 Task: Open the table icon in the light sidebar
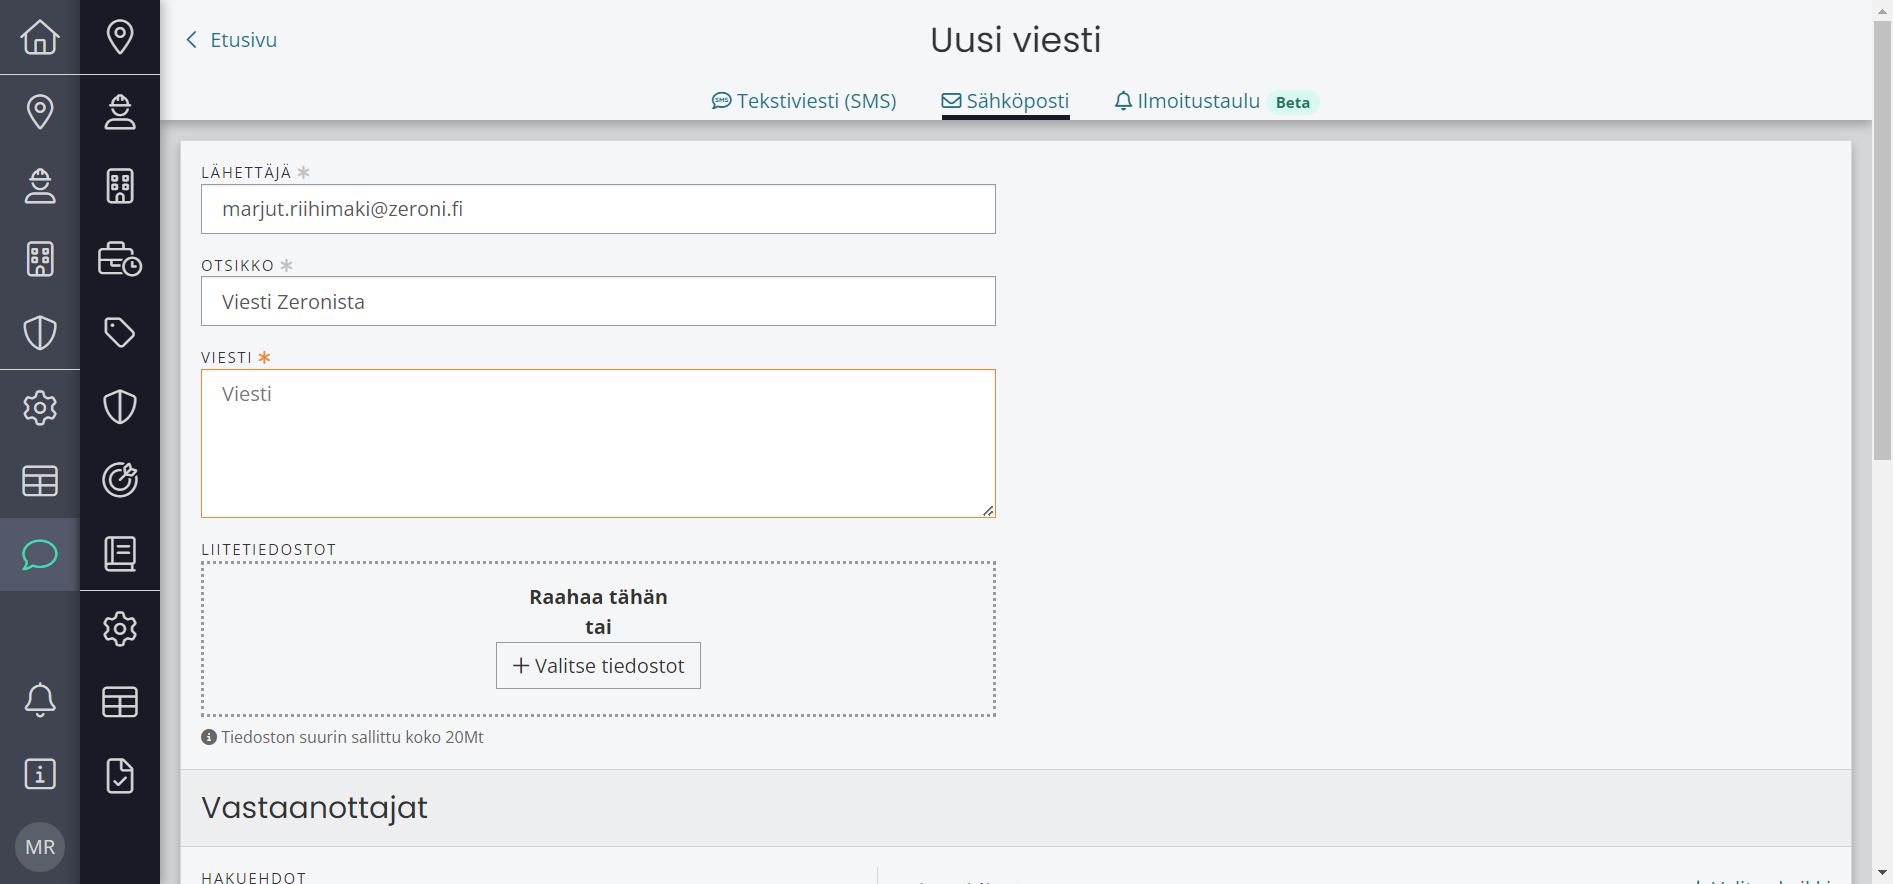pyautogui.click(x=40, y=481)
